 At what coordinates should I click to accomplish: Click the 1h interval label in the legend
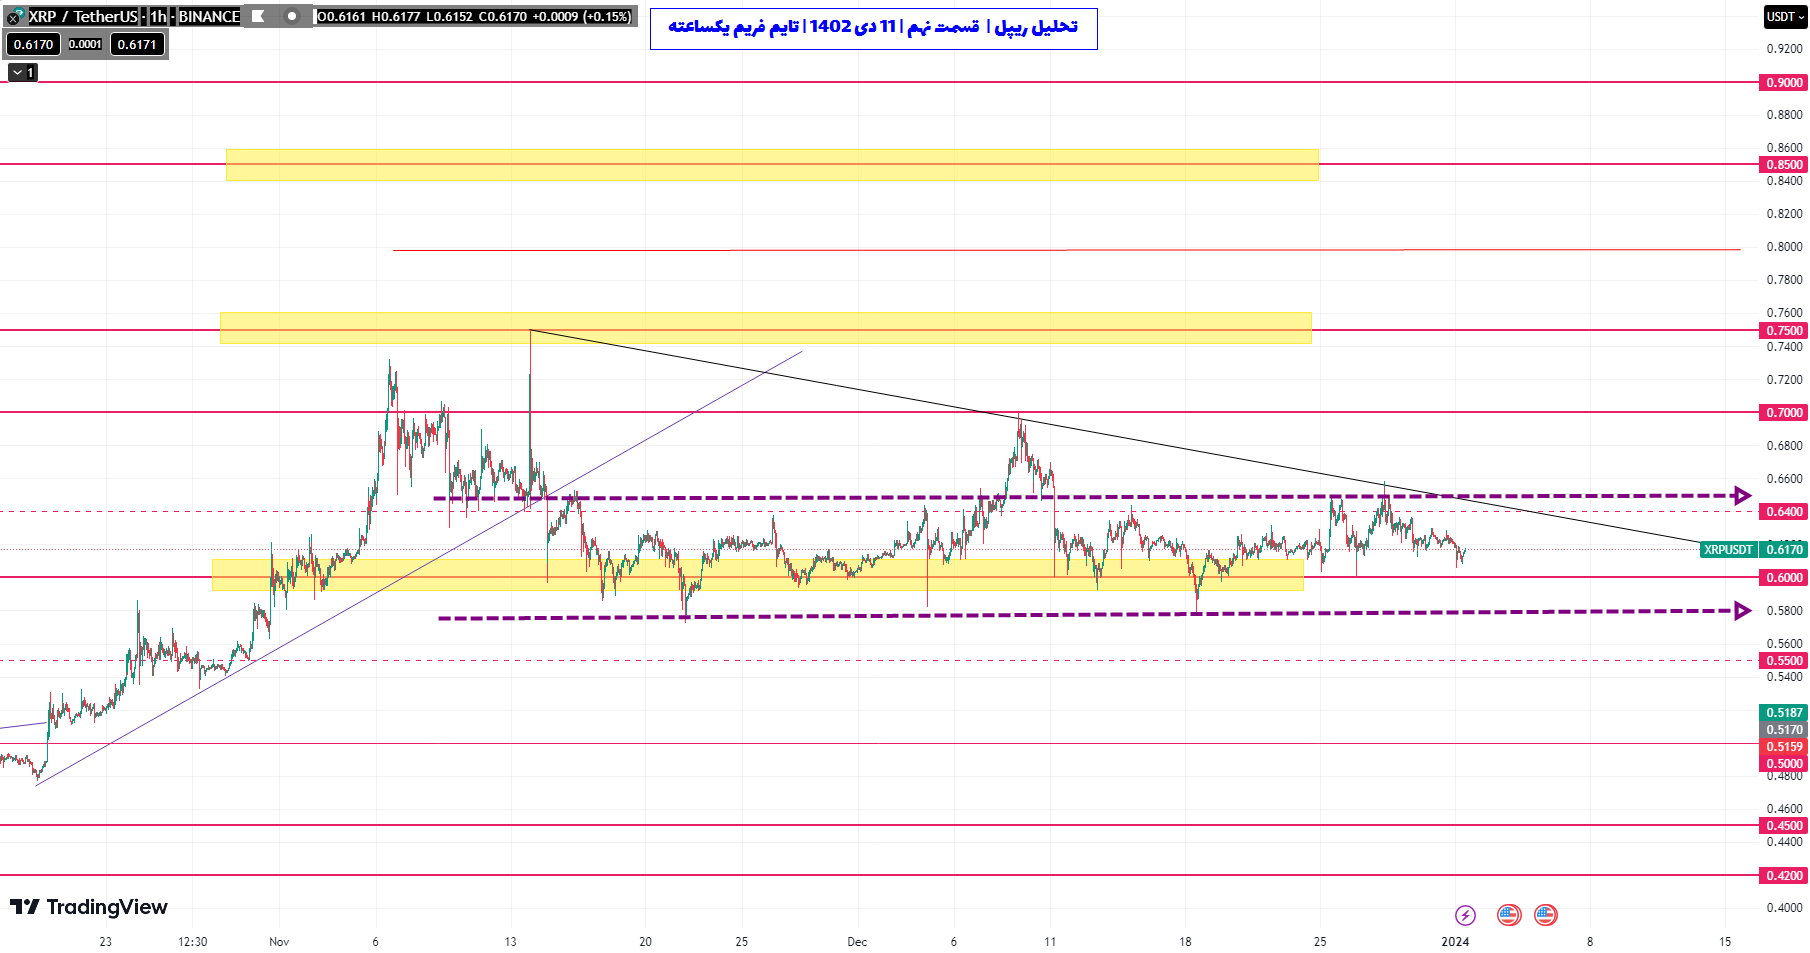tap(158, 16)
